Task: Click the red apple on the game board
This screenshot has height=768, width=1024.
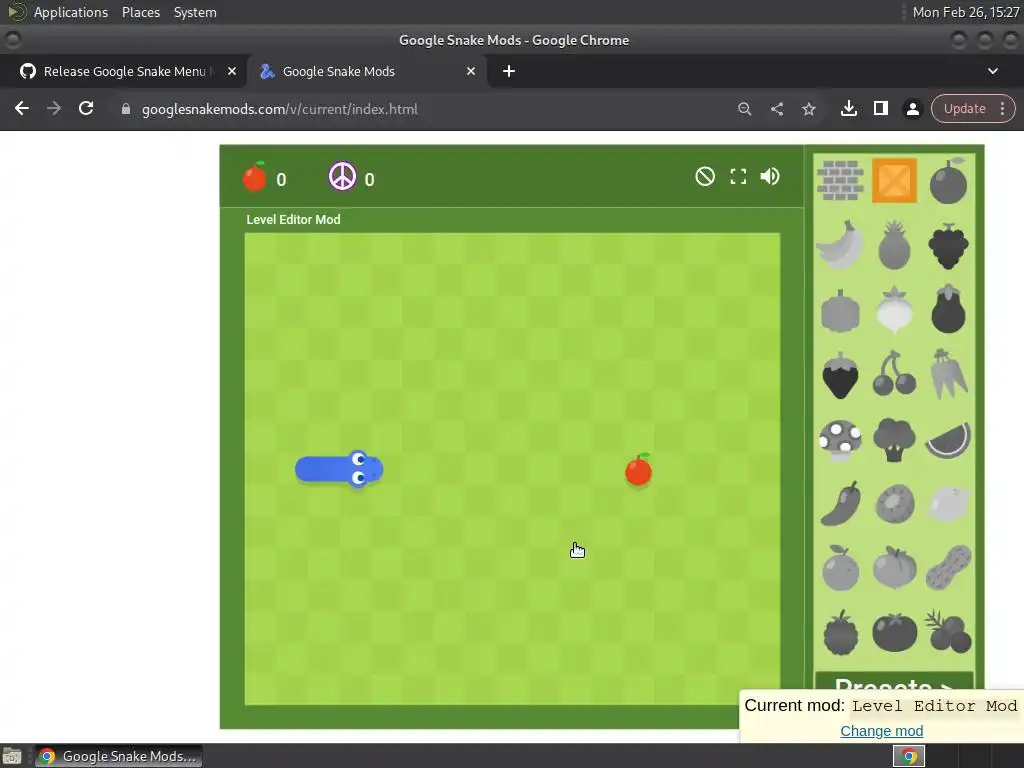Action: point(638,470)
